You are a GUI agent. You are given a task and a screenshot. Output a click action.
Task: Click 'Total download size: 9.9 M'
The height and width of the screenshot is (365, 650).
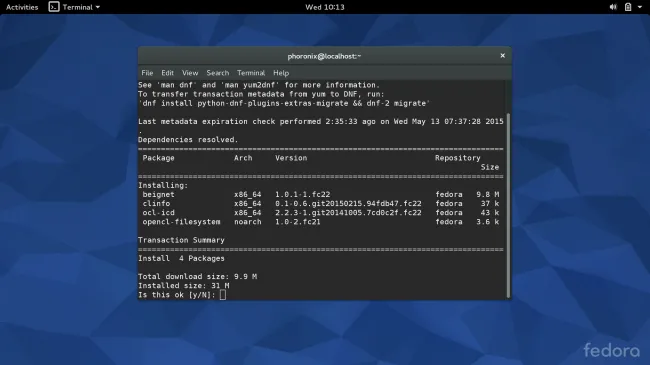pos(197,276)
